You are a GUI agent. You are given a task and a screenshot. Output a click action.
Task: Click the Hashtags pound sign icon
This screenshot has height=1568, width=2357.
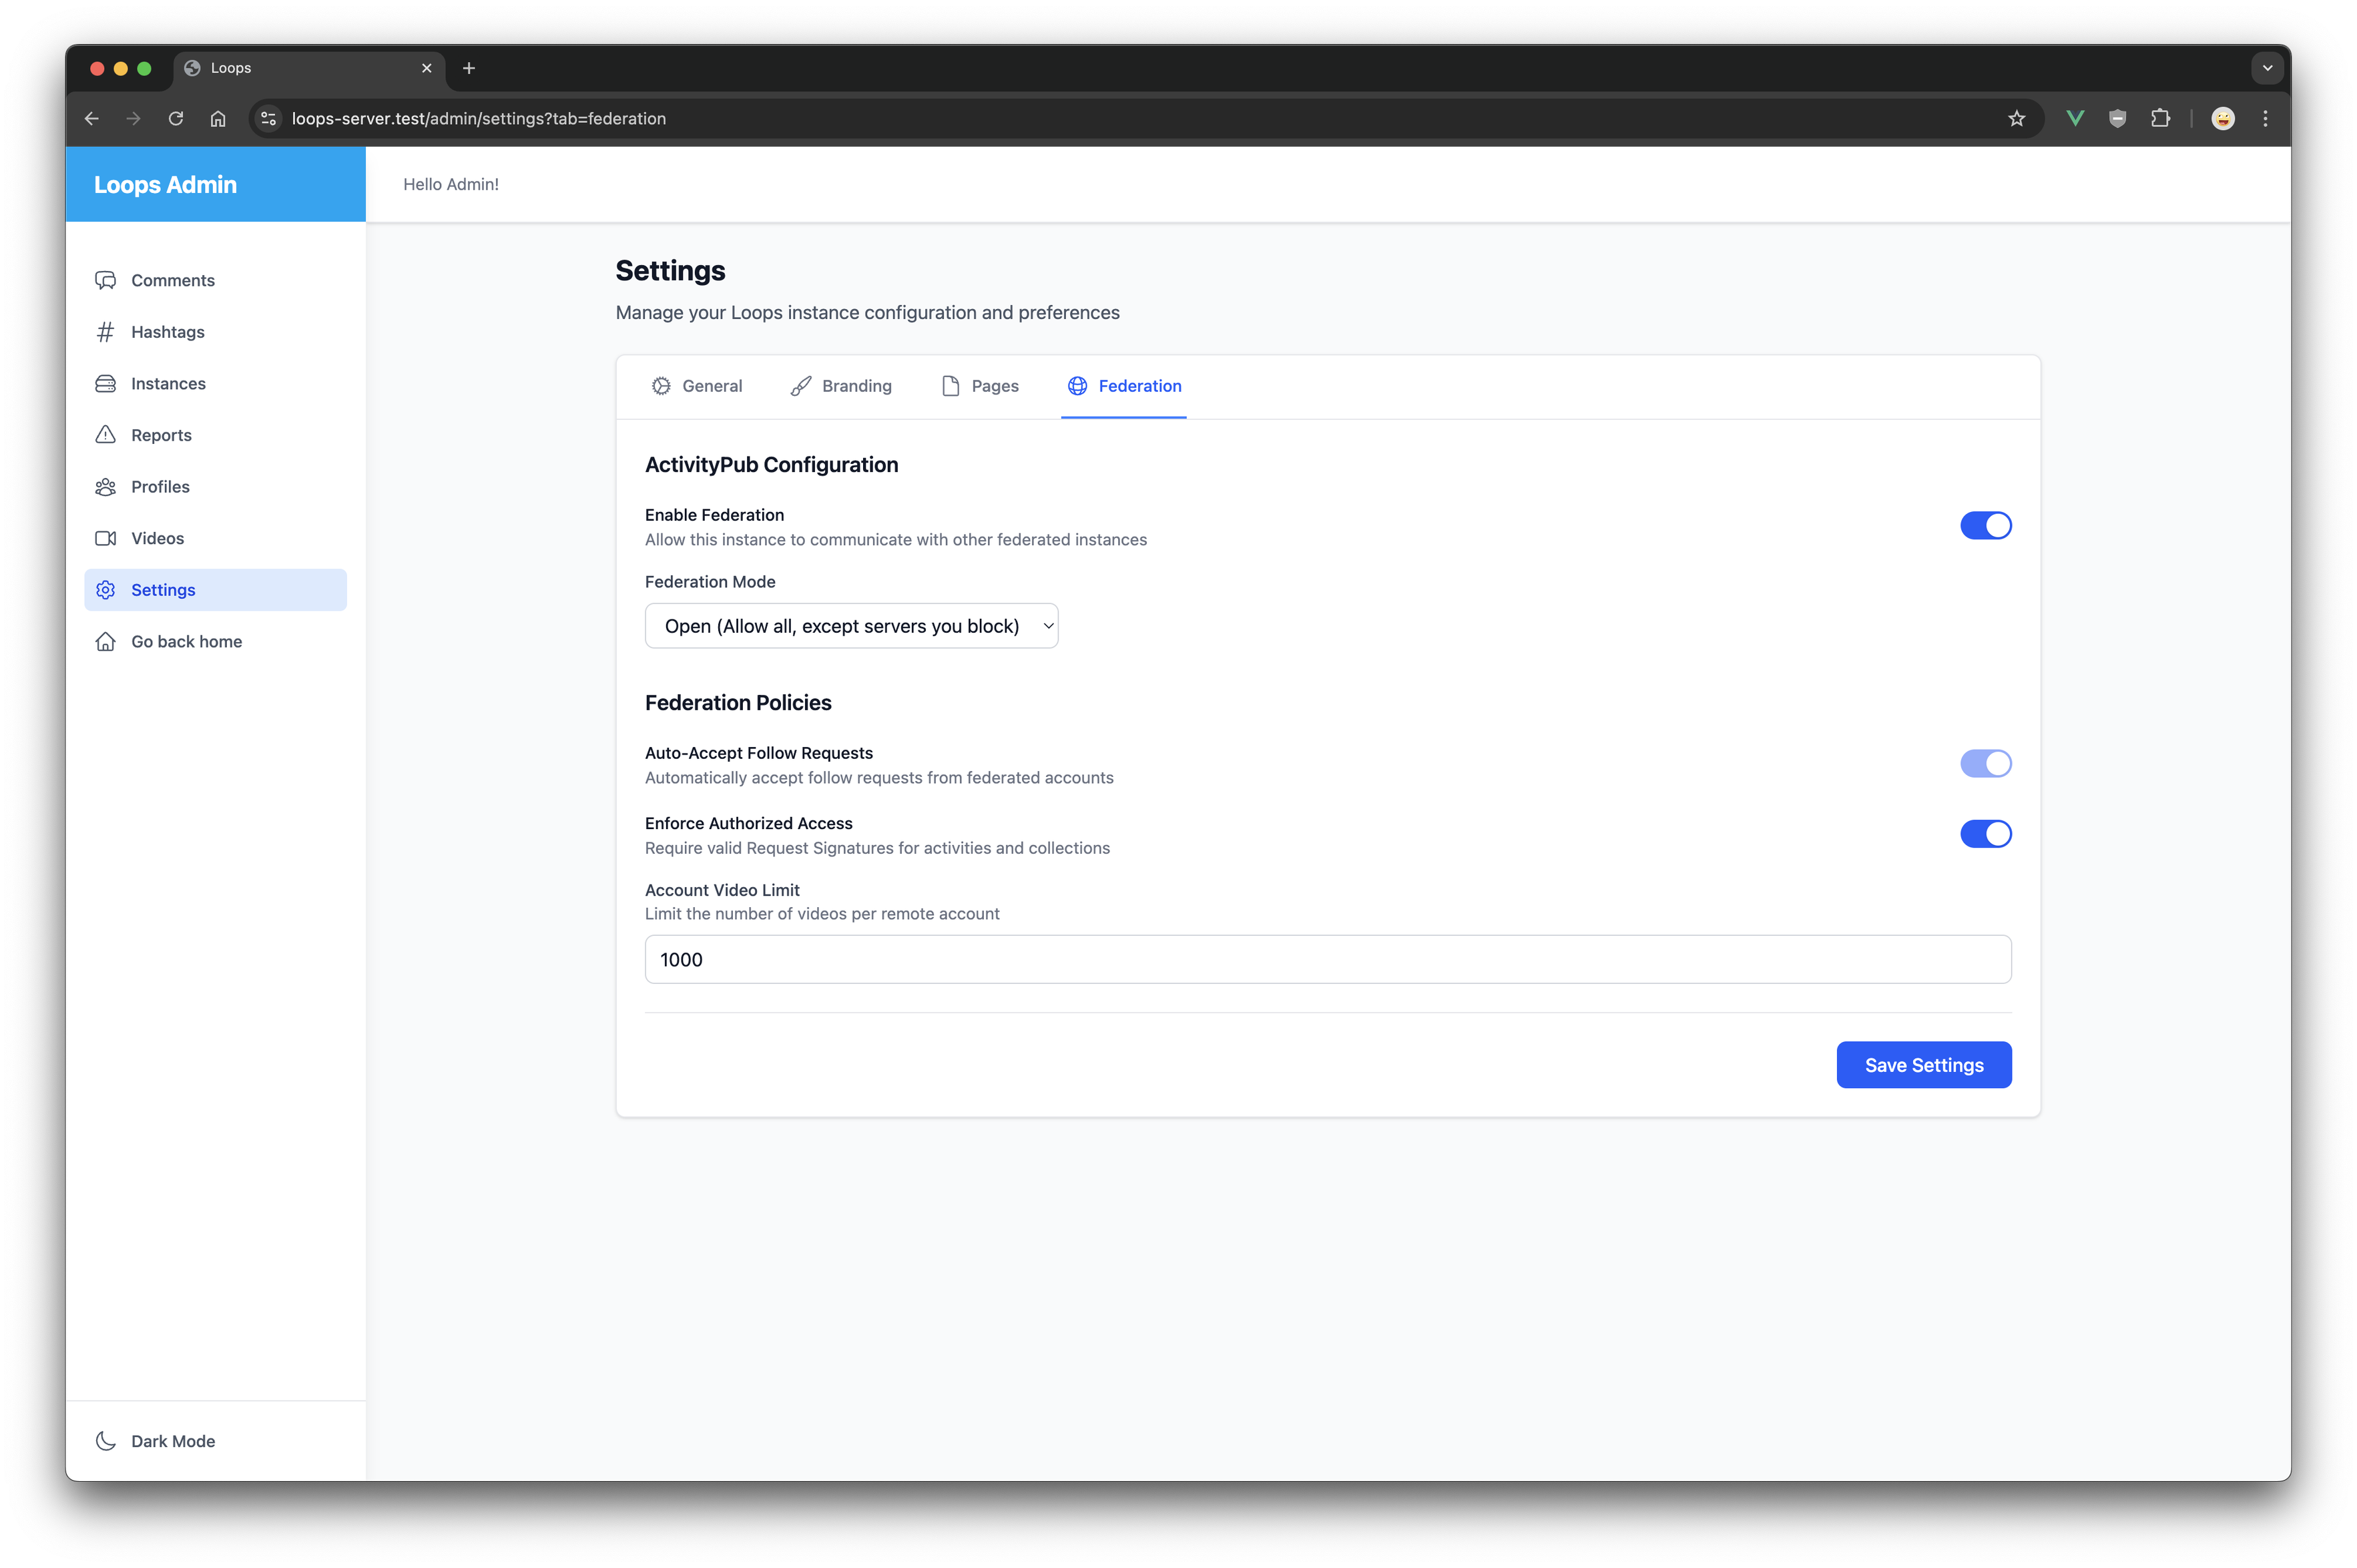coord(105,332)
